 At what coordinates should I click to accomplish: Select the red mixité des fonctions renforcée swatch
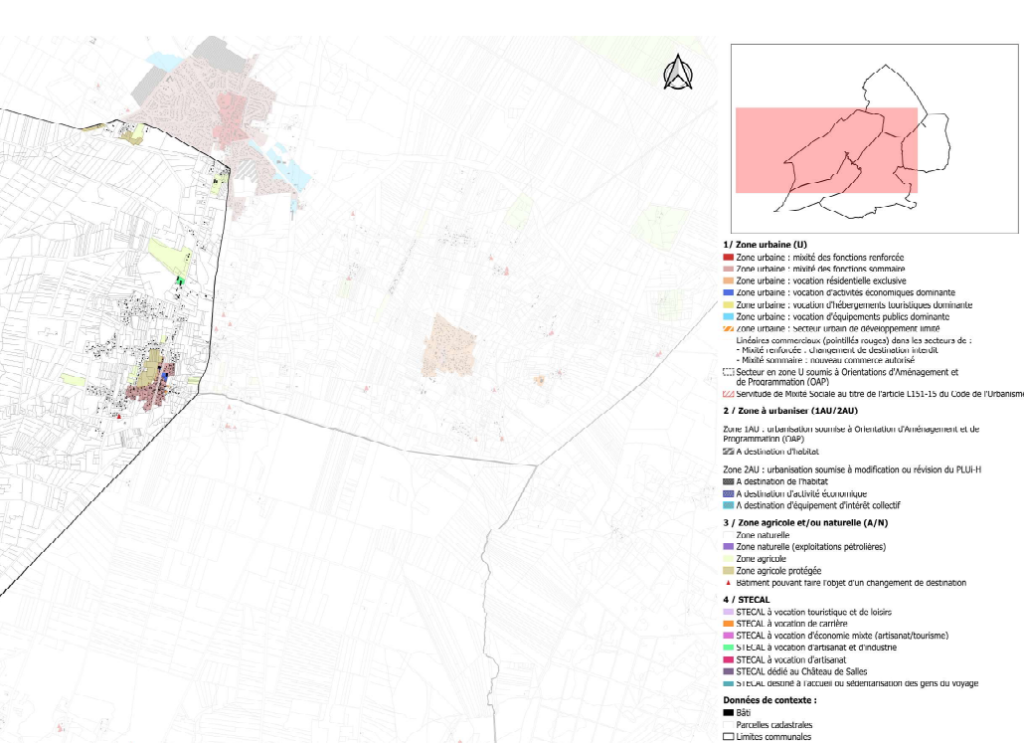click(727, 257)
